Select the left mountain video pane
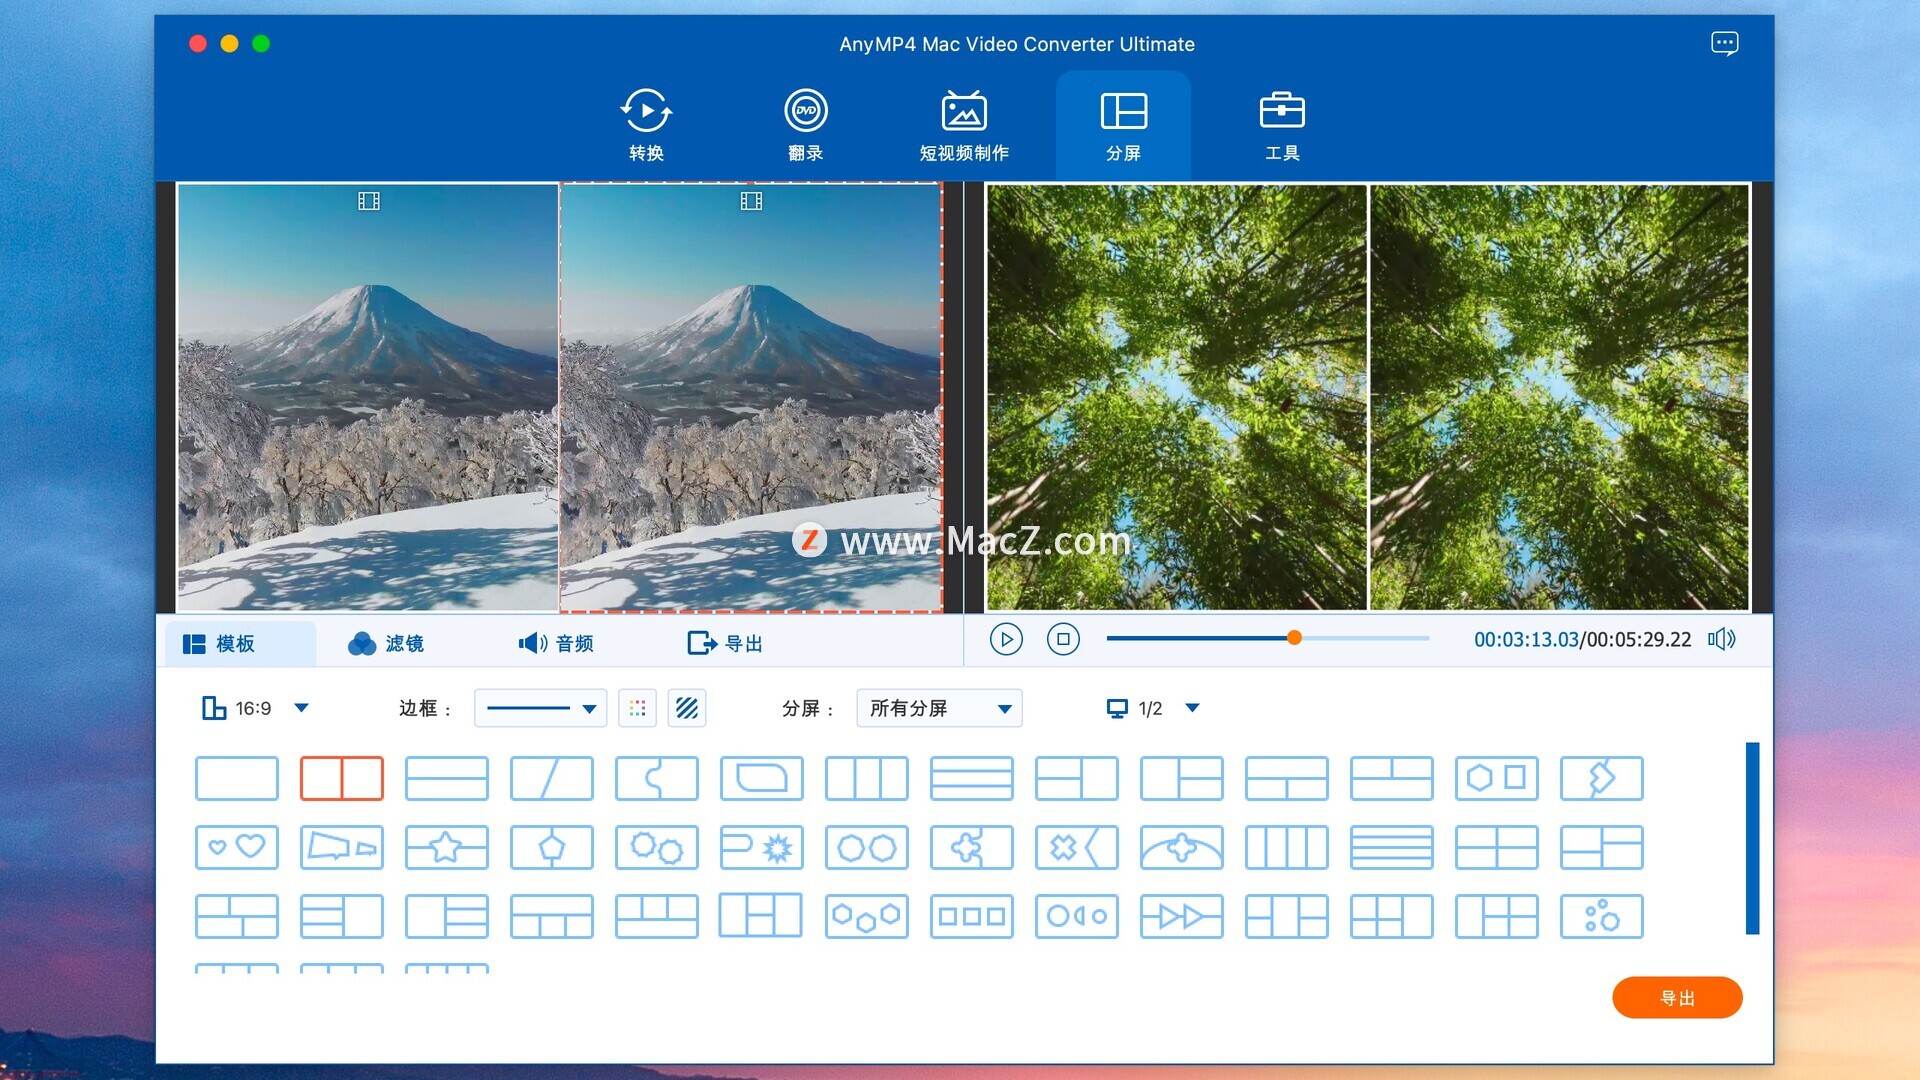Viewport: 1920px width, 1080px height. click(x=368, y=397)
